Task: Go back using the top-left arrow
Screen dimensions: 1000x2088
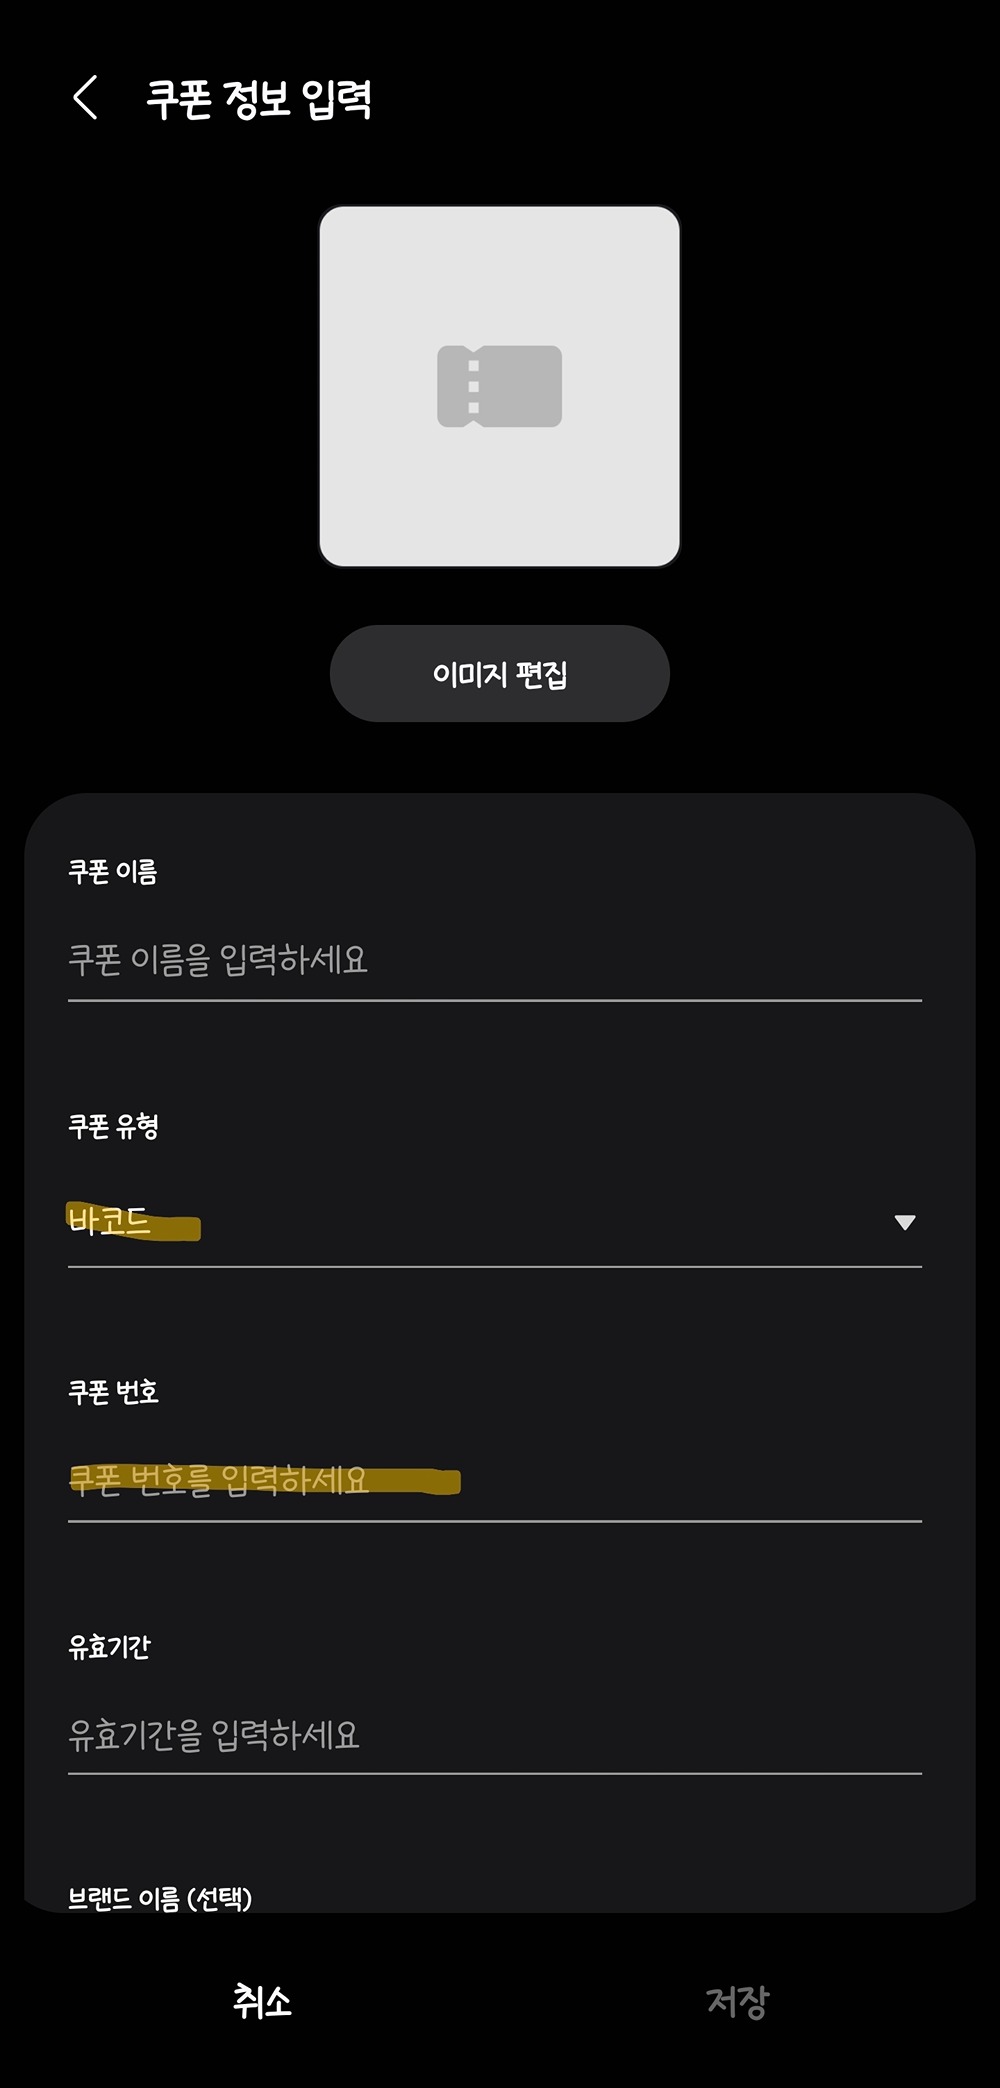Action: point(86,98)
